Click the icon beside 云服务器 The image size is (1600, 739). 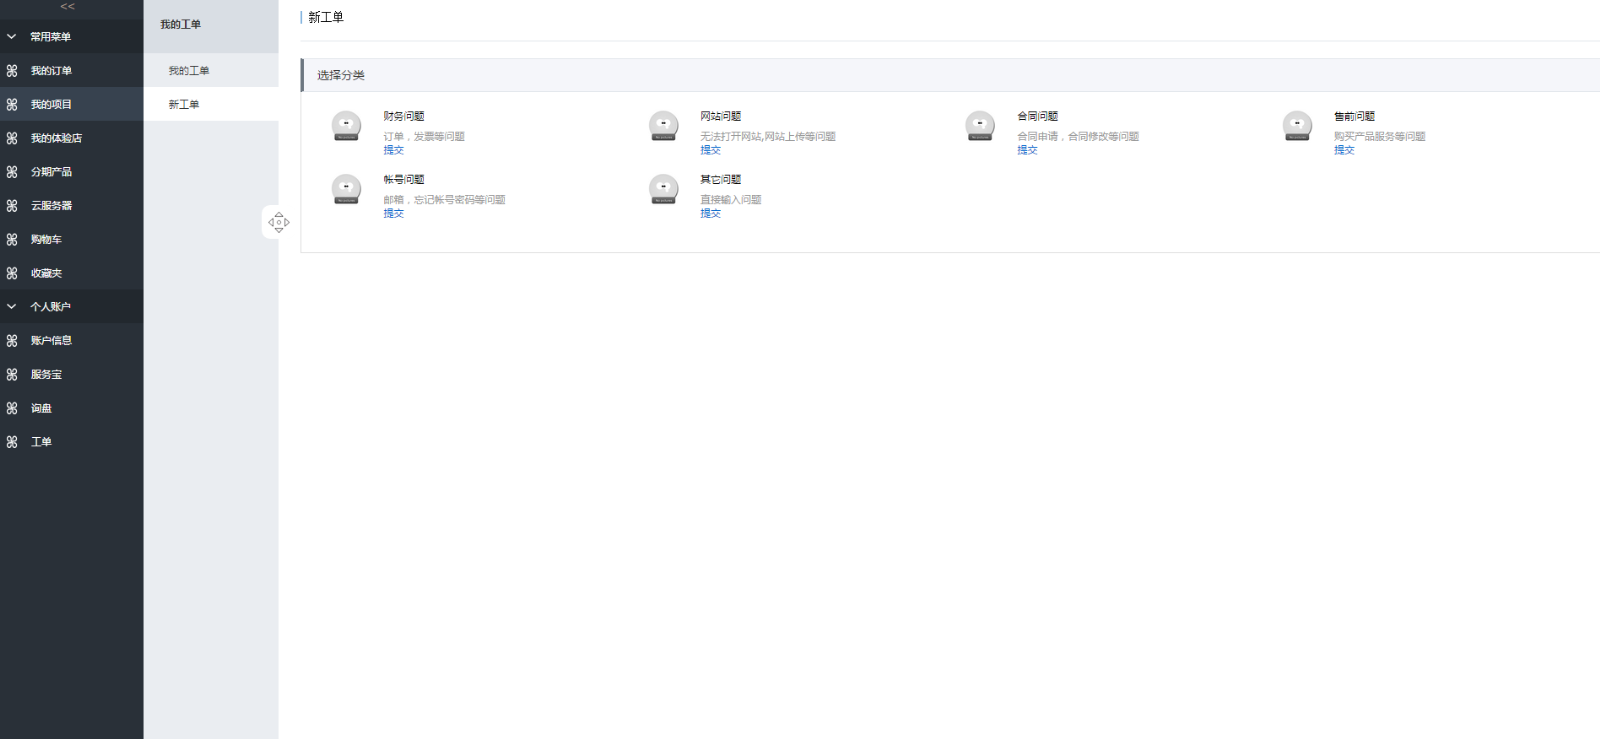click(x=12, y=206)
